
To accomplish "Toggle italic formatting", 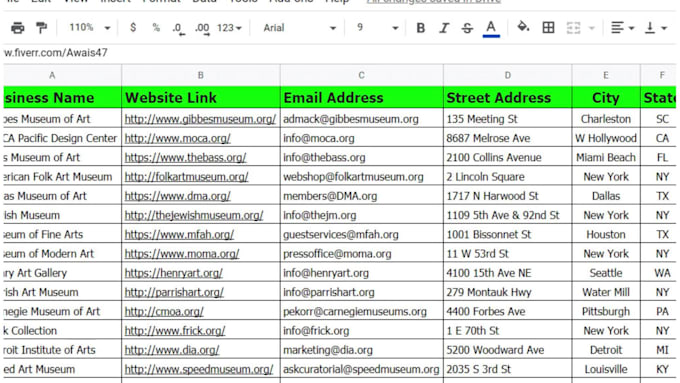I will click(x=444, y=28).
